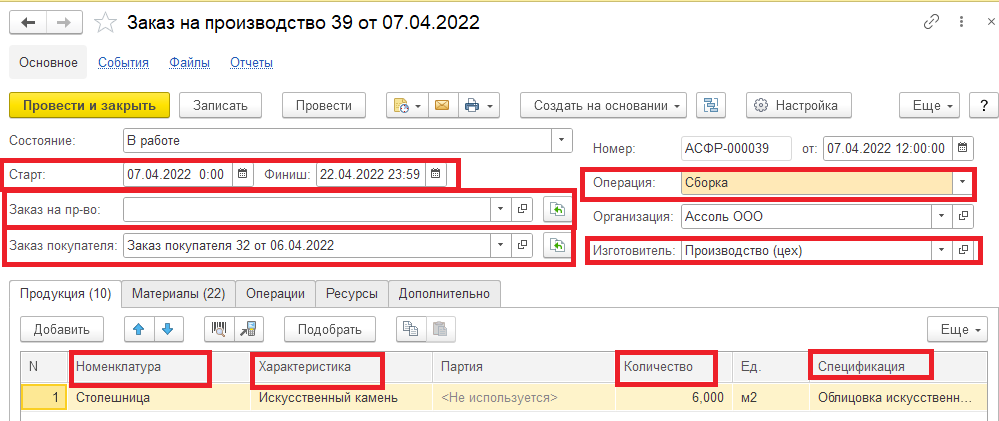Screen dimensions: 999x421
Task: Open the Изготовитель record
Action: coord(963,250)
